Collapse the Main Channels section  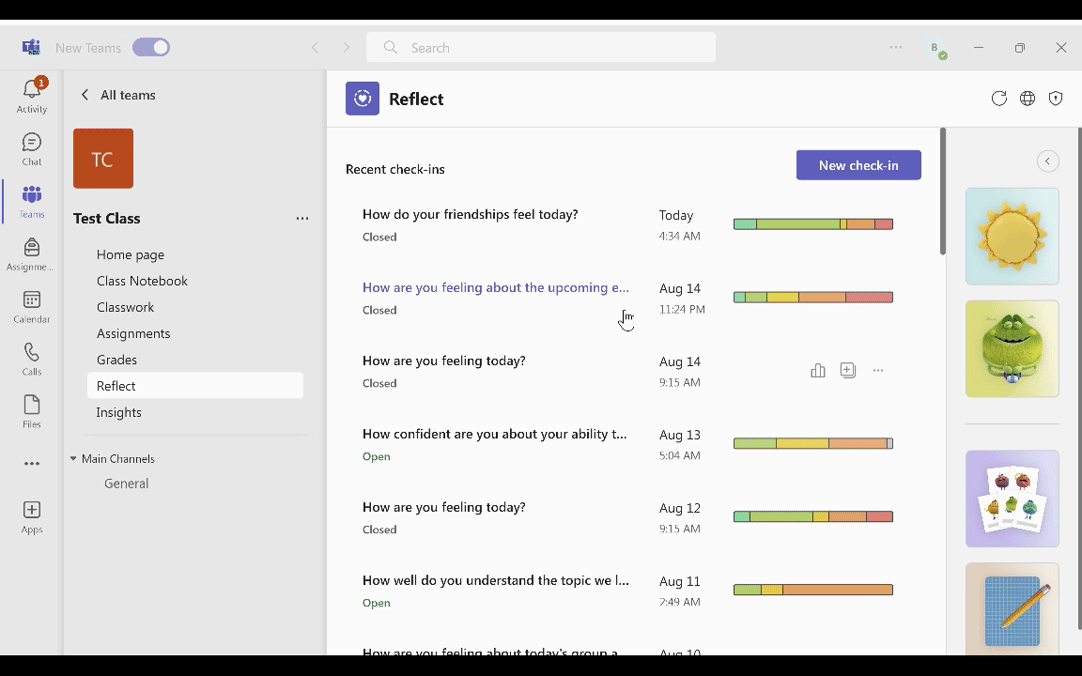coord(71,458)
